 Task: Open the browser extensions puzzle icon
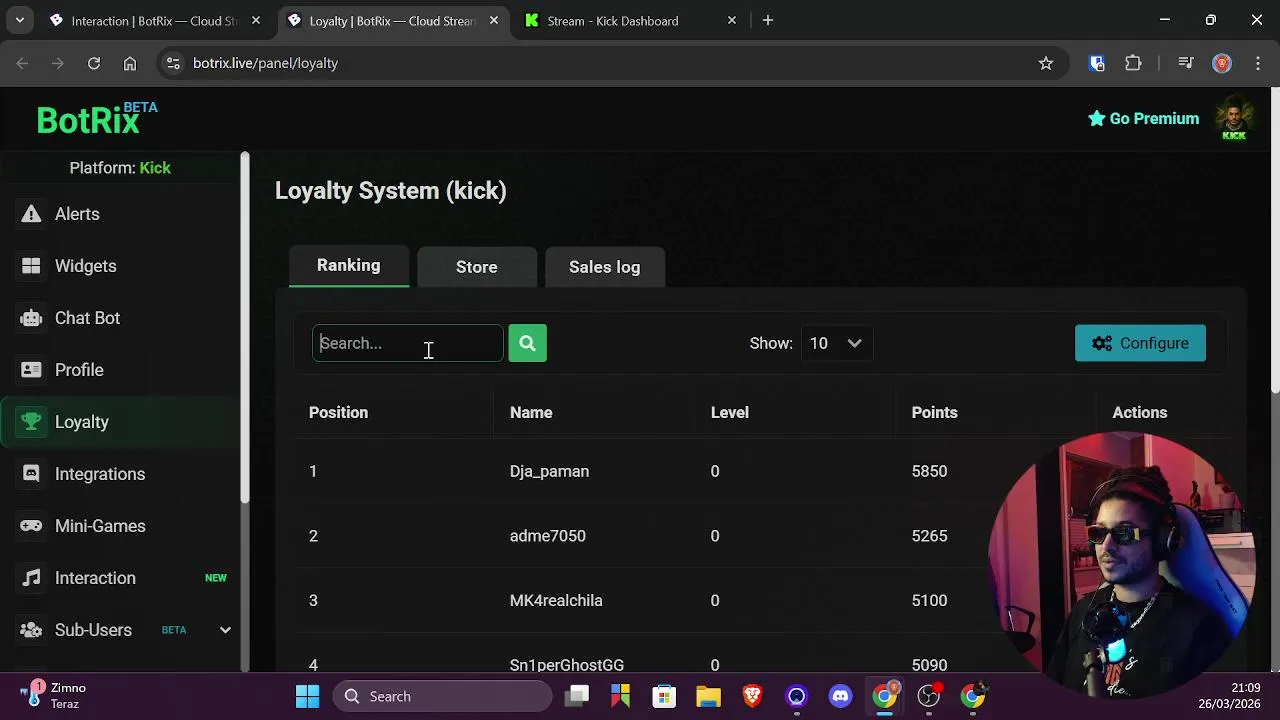[1133, 63]
